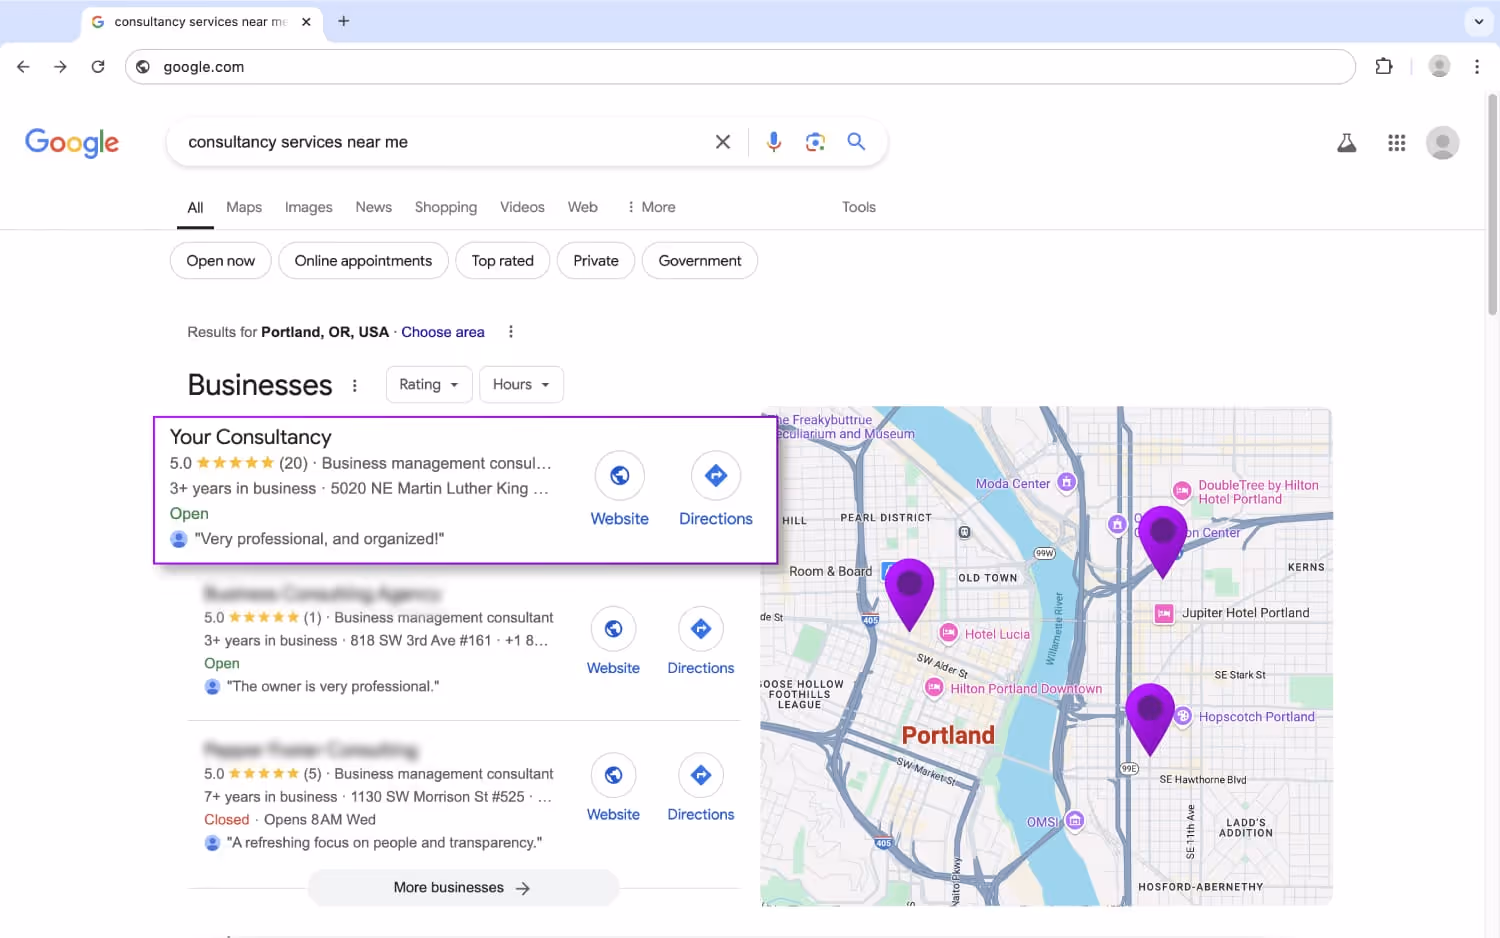Click the page vertical scrollbar
This screenshot has width=1500, height=938.
point(1492,205)
